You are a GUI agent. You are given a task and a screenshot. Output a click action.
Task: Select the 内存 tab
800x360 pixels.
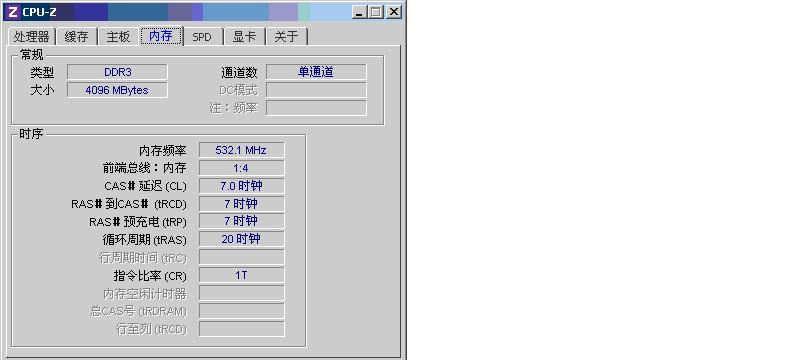161,36
